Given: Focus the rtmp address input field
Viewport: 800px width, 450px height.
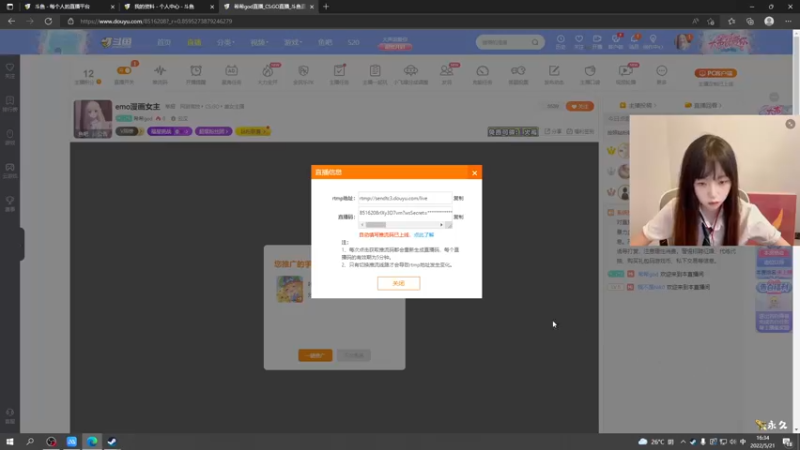Looking at the screenshot, I should tap(405, 198).
